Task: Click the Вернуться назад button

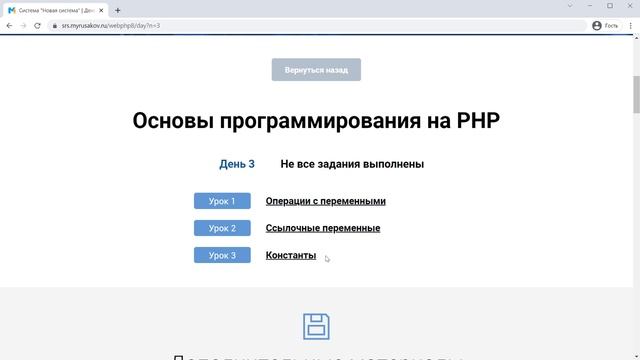Action: (316, 70)
